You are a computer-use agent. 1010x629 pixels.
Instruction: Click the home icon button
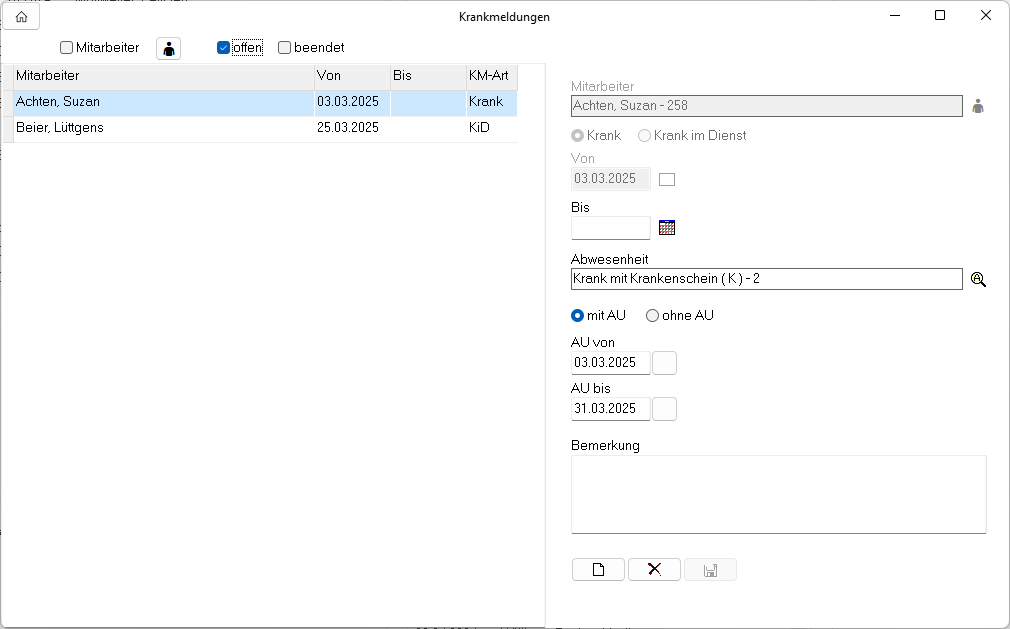click(x=21, y=17)
